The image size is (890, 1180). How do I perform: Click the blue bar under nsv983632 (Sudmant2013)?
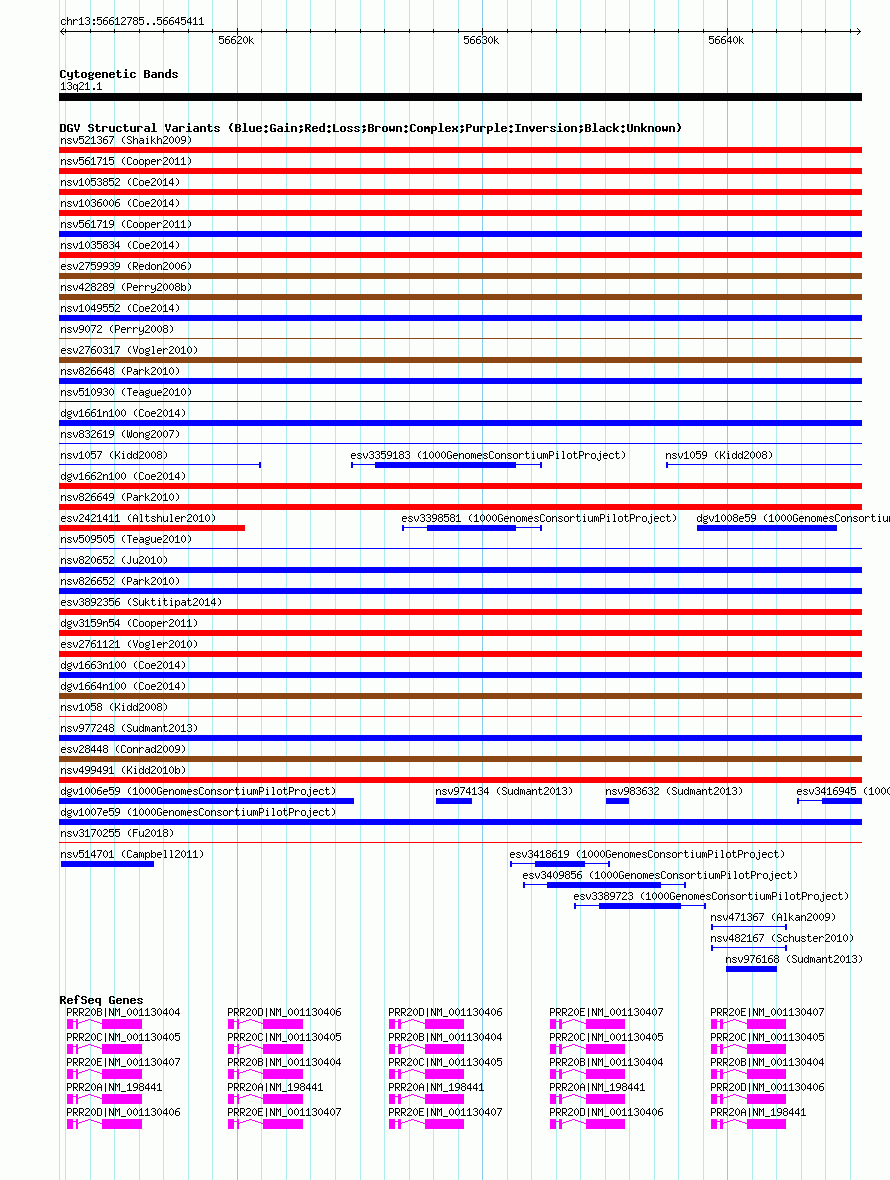click(617, 801)
